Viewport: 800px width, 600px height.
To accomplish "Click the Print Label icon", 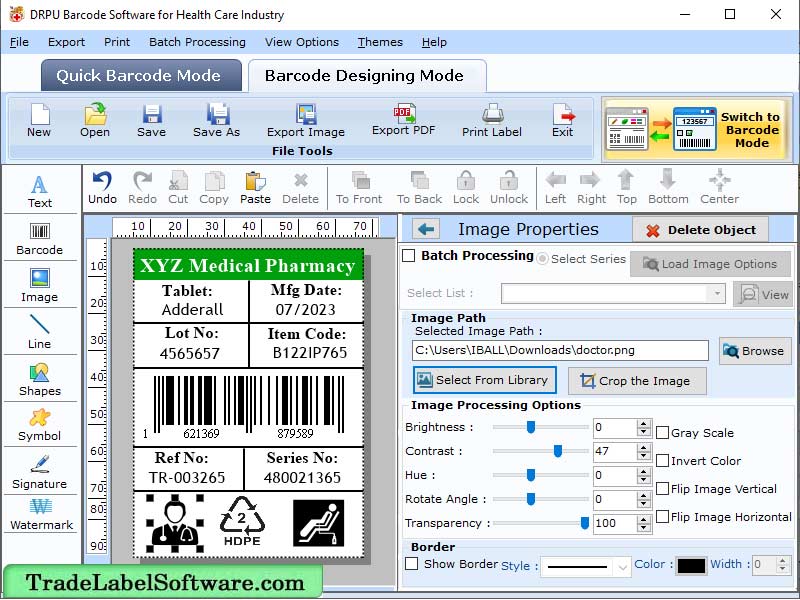I will point(491,120).
